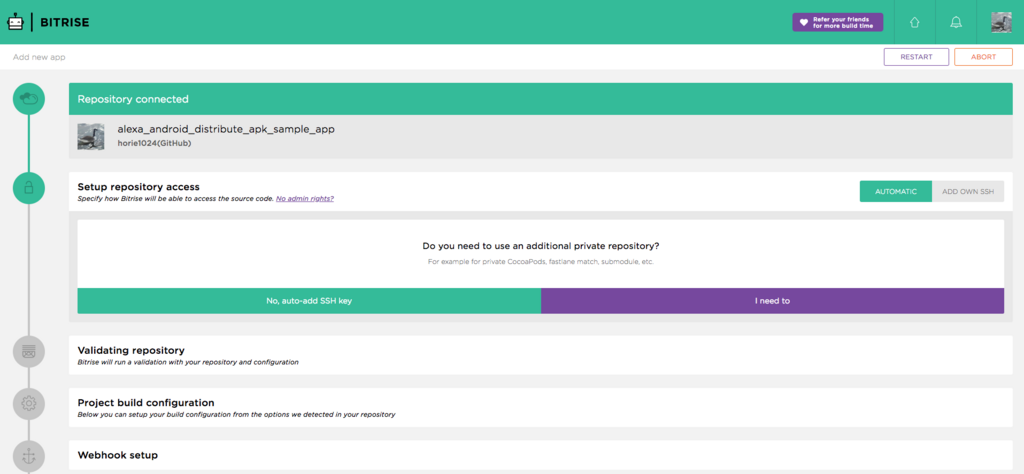Click the validating repository step icon
The height and width of the screenshot is (474, 1024).
[x=29, y=352]
